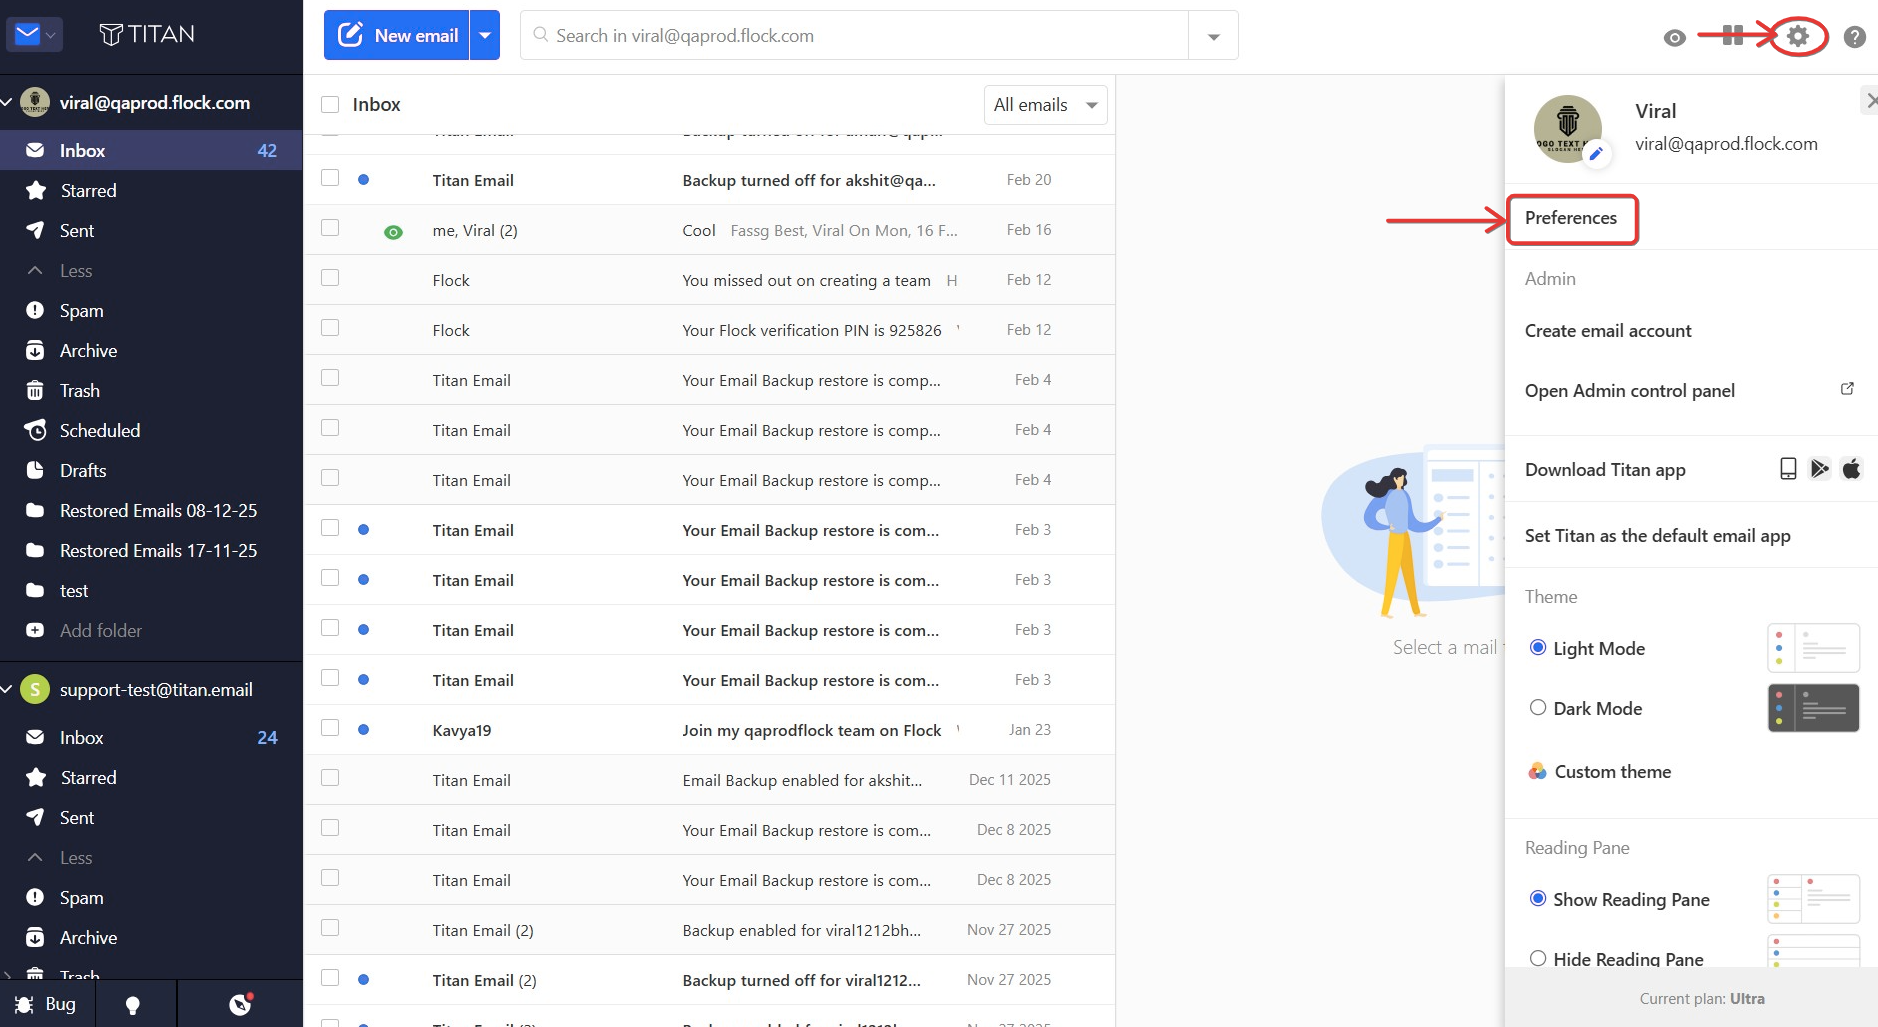Collapse the support-test@titan.email account chevron
Image resolution: width=1878 pixels, height=1027 pixels.
point(7,689)
